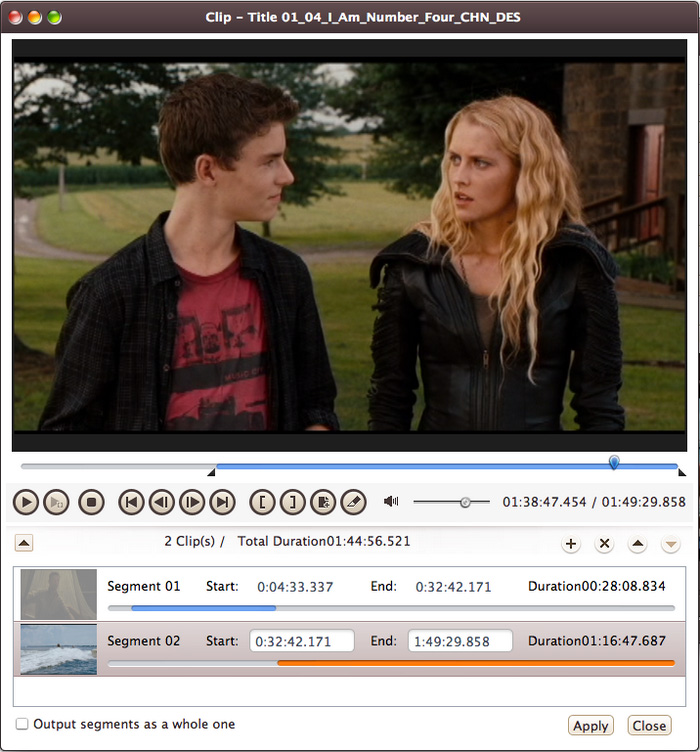The height and width of the screenshot is (752, 700).
Task: Click the Stop playback button
Action: (x=92, y=502)
